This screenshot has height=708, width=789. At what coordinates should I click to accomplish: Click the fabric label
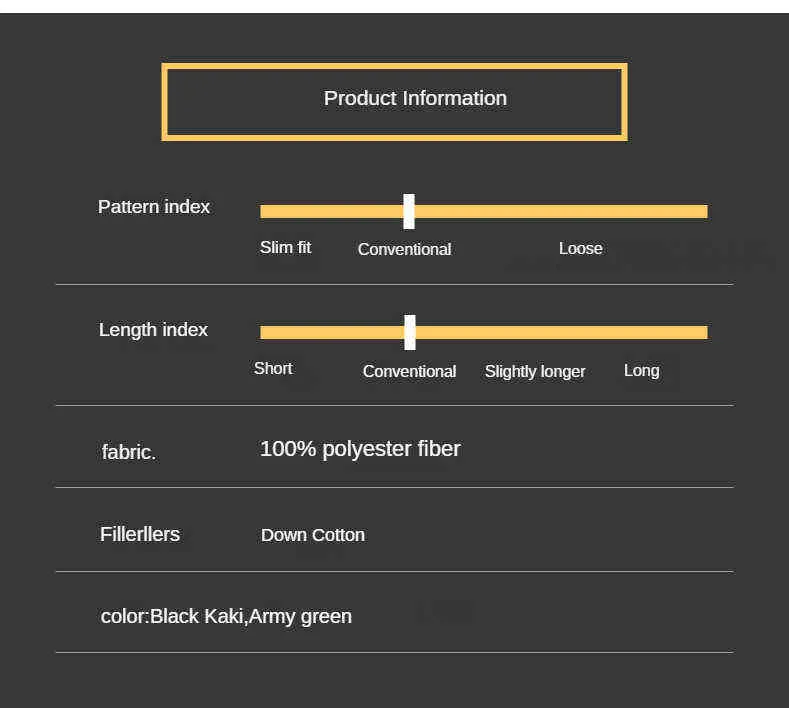pyautogui.click(x=129, y=452)
